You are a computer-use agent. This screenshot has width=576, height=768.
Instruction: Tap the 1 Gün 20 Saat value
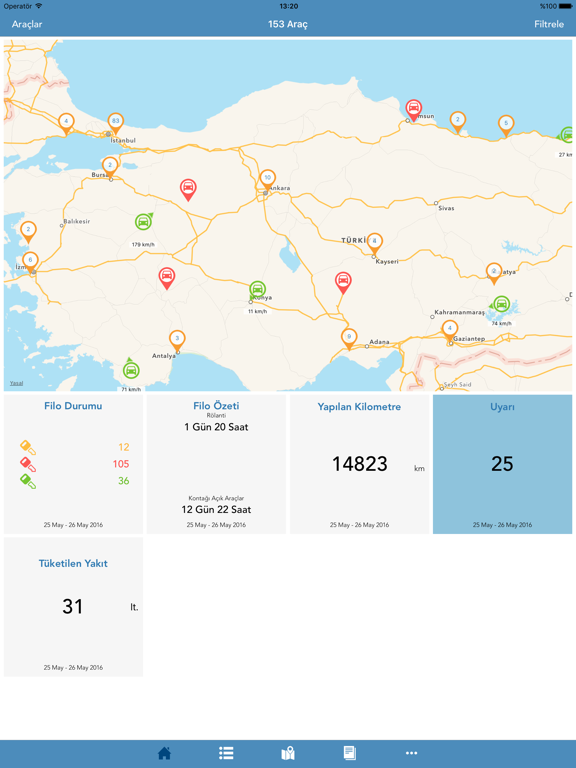tap(216, 427)
